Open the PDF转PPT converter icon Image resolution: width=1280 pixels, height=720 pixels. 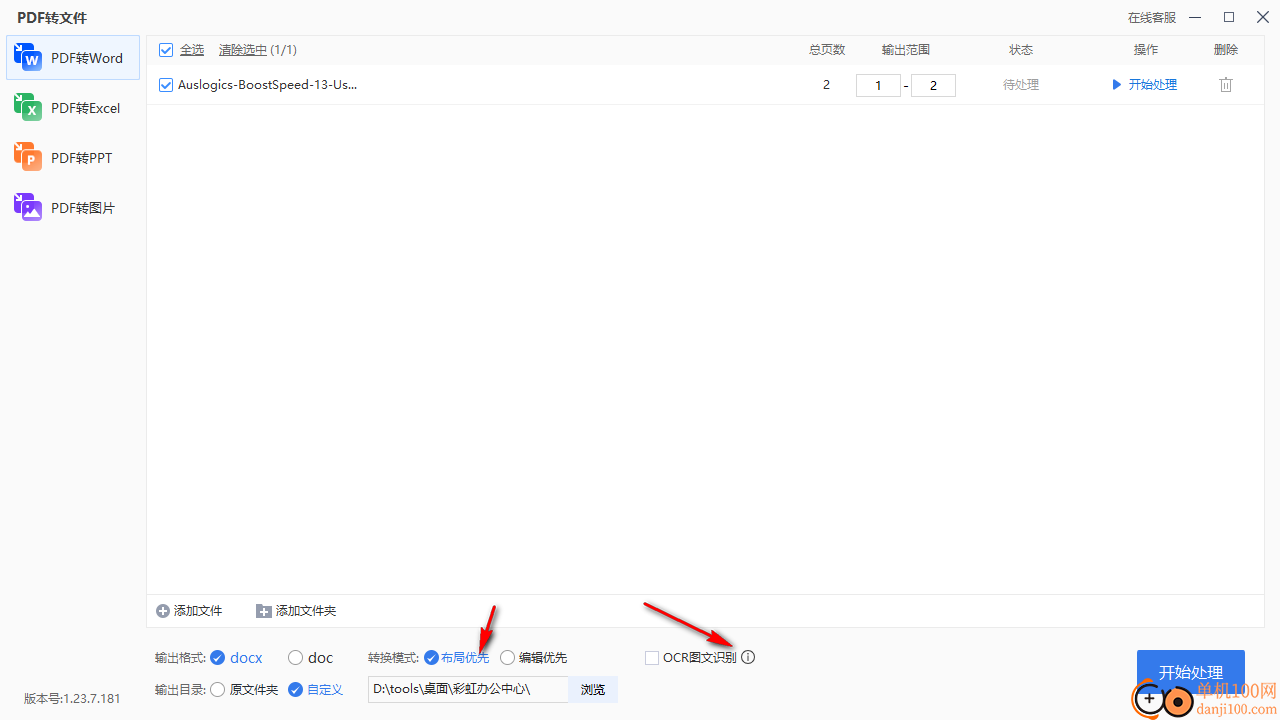click(27, 158)
